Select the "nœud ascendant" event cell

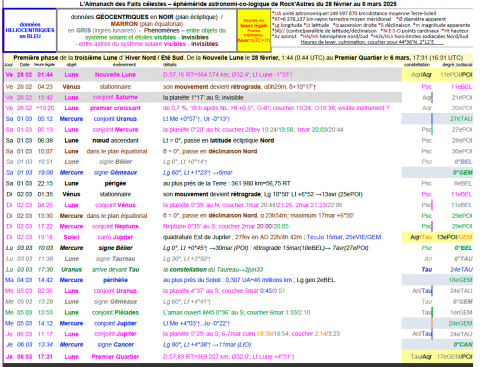(x=115, y=140)
